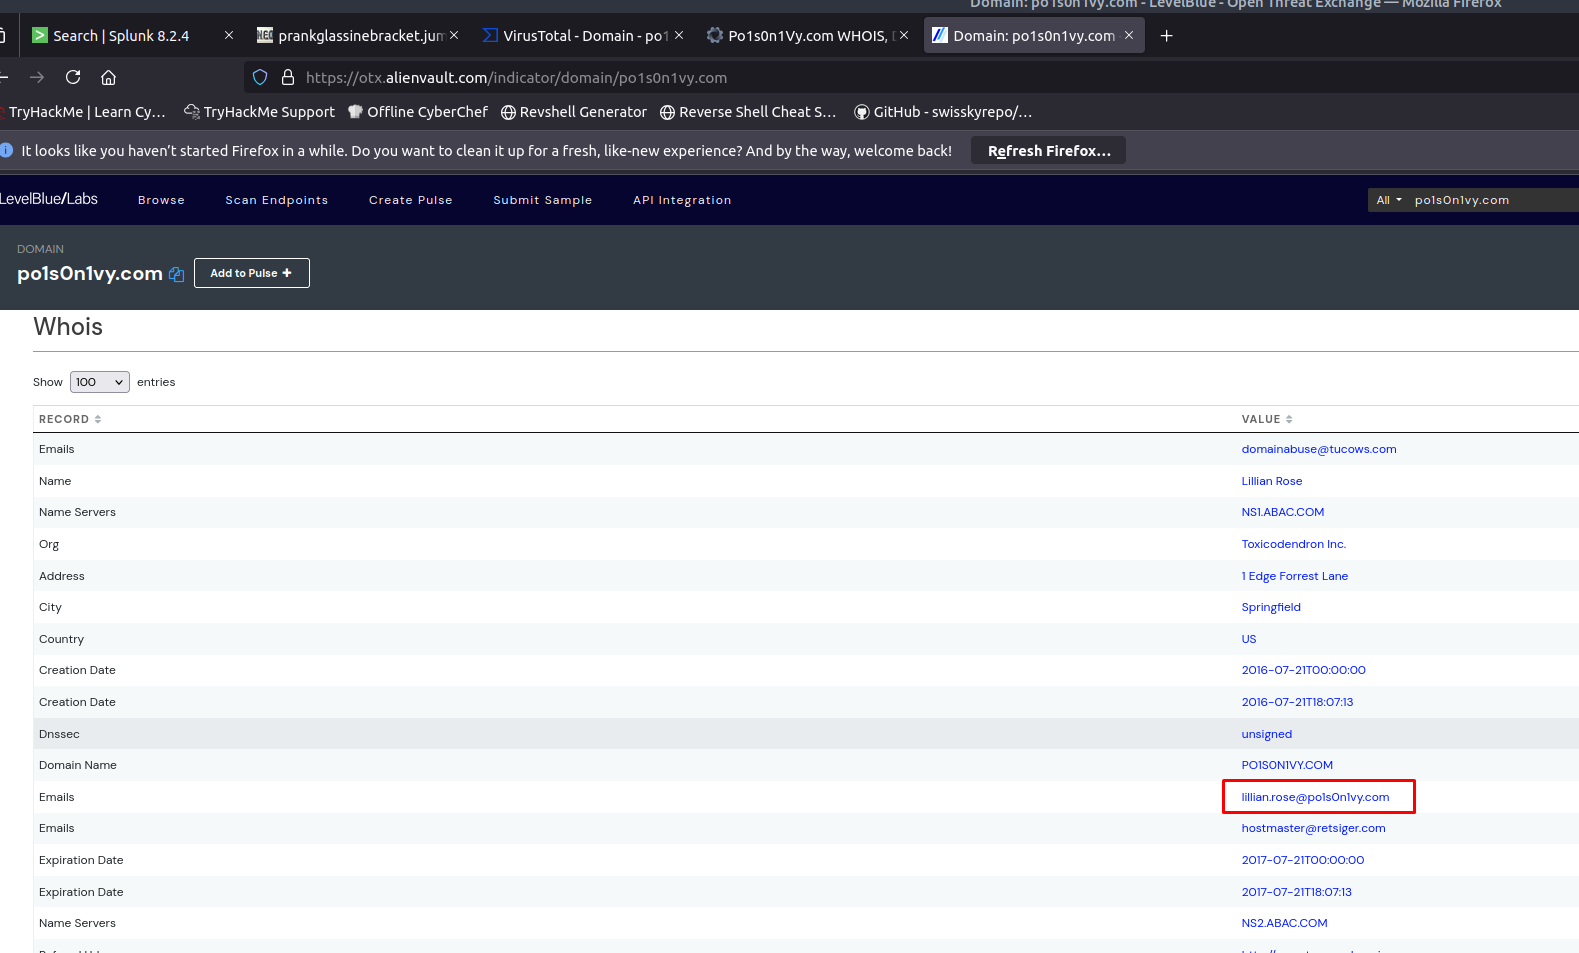
Task: Open the US country link
Action: [x=1249, y=639]
